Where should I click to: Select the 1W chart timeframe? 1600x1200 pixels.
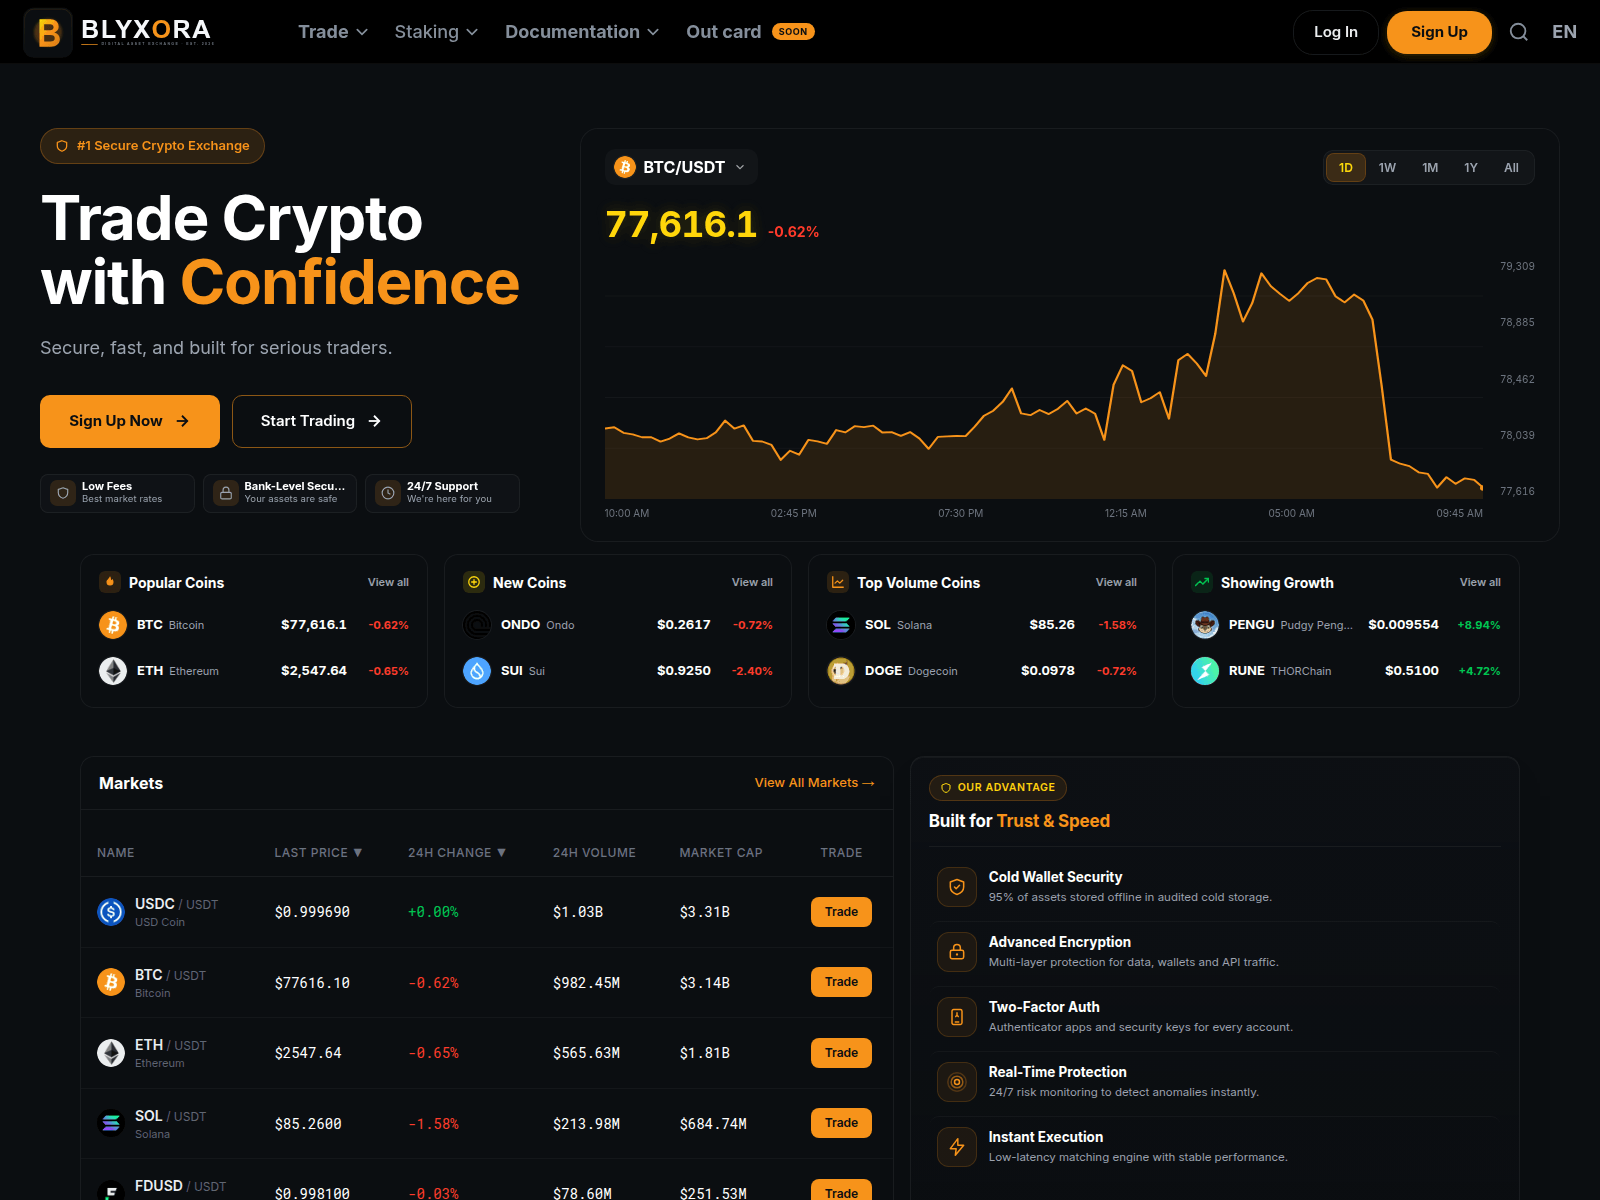1387,168
